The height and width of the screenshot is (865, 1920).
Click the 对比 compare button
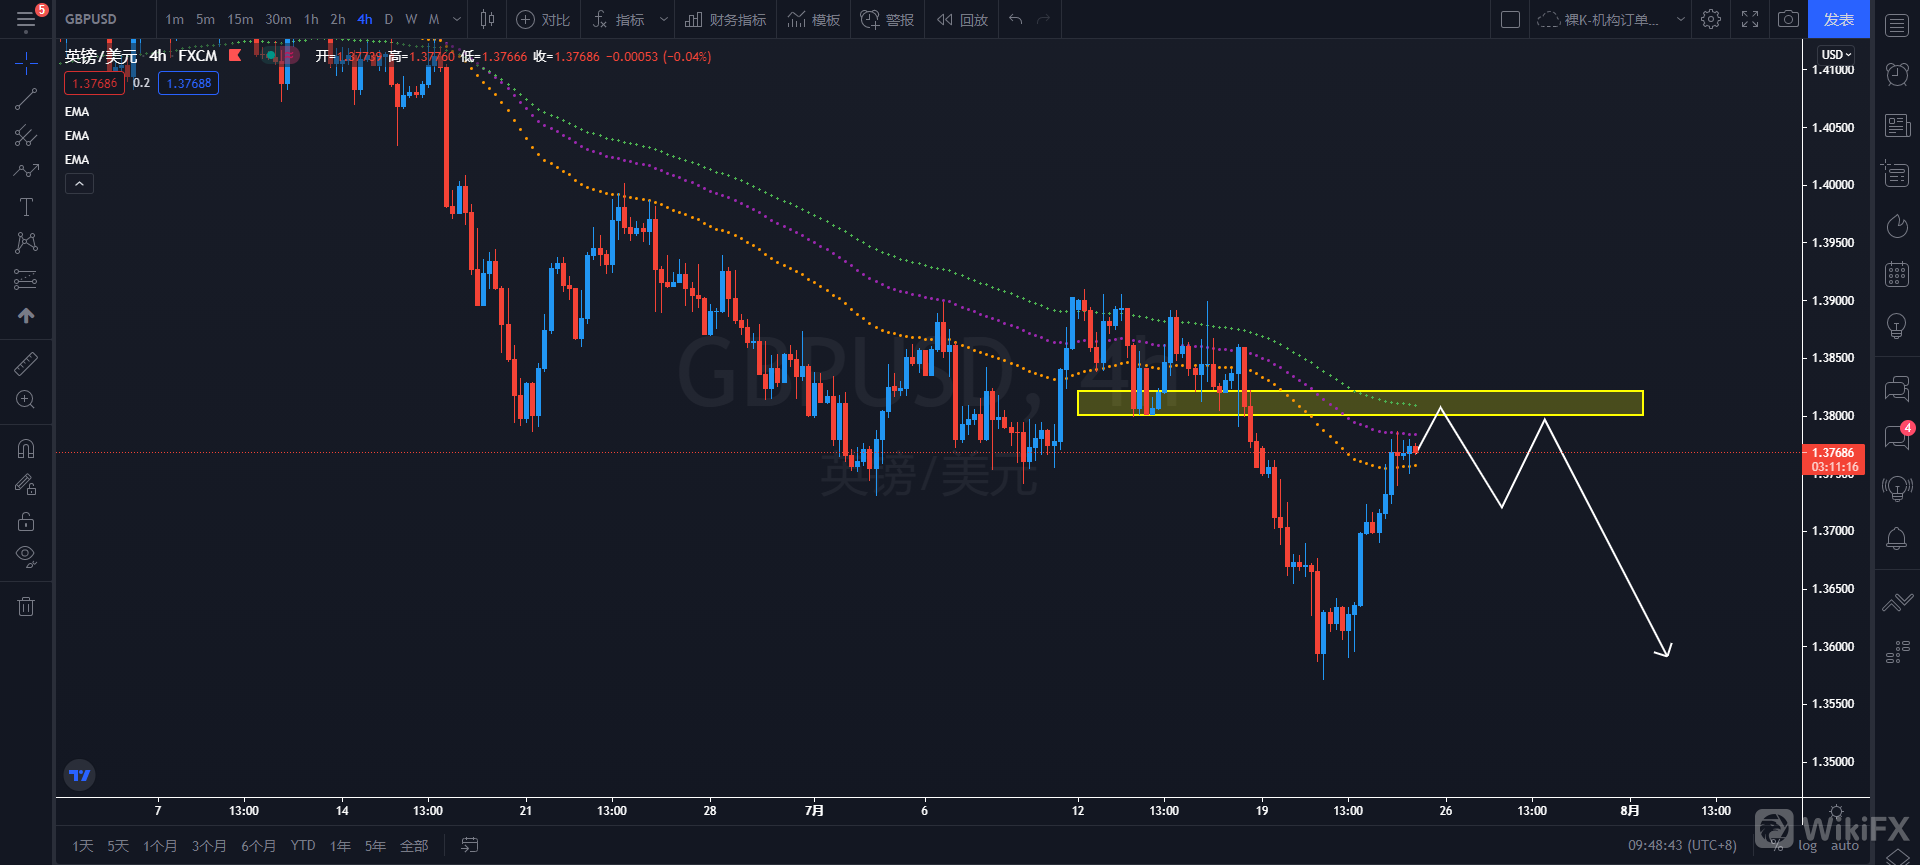(543, 19)
